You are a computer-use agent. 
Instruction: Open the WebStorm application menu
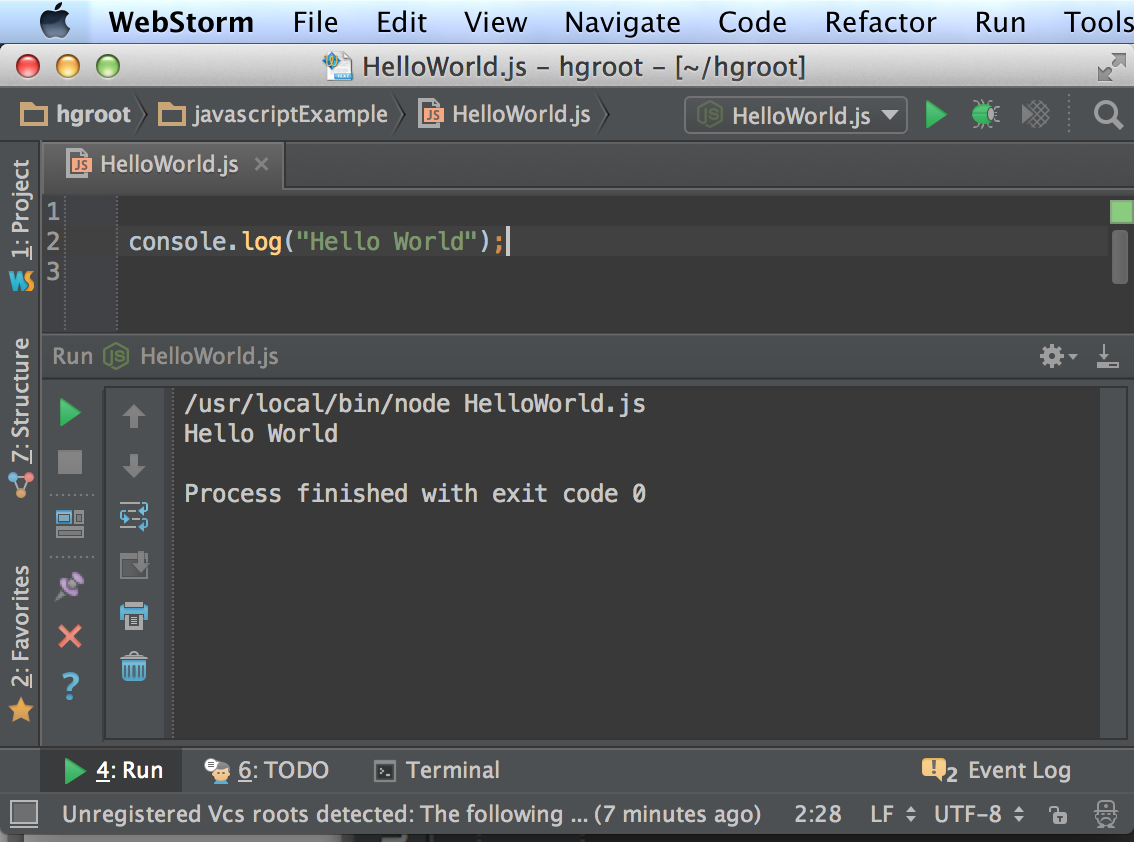point(181,22)
